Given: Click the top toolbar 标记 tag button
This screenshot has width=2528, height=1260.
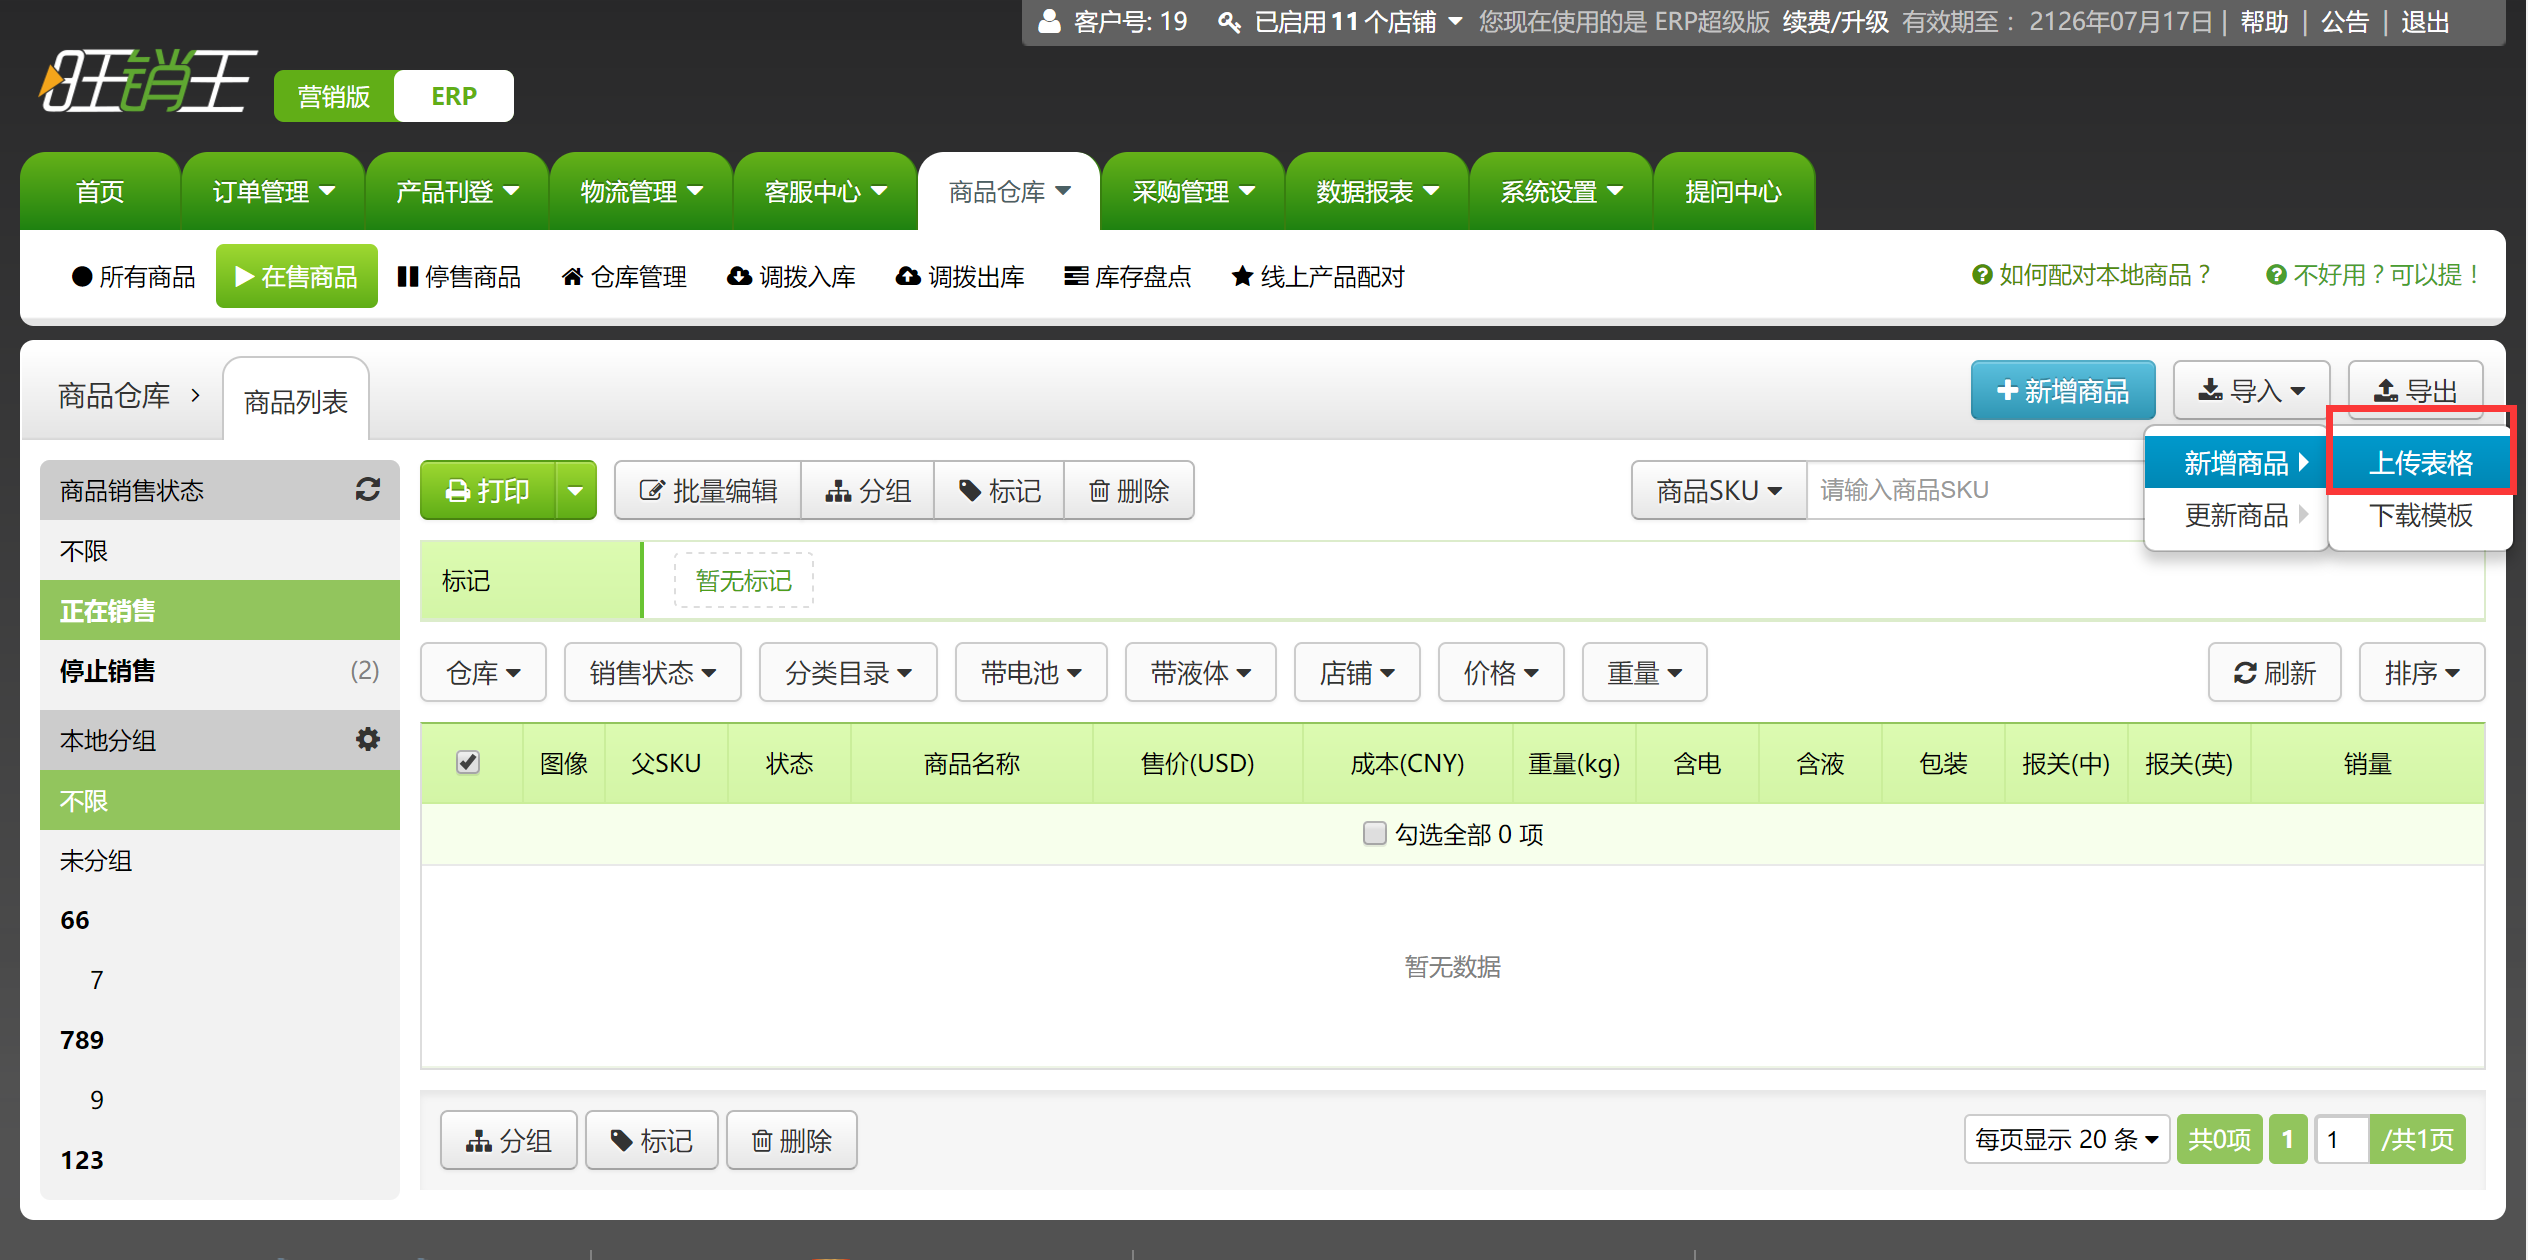Looking at the screenshot, I should tap(999, 490).
